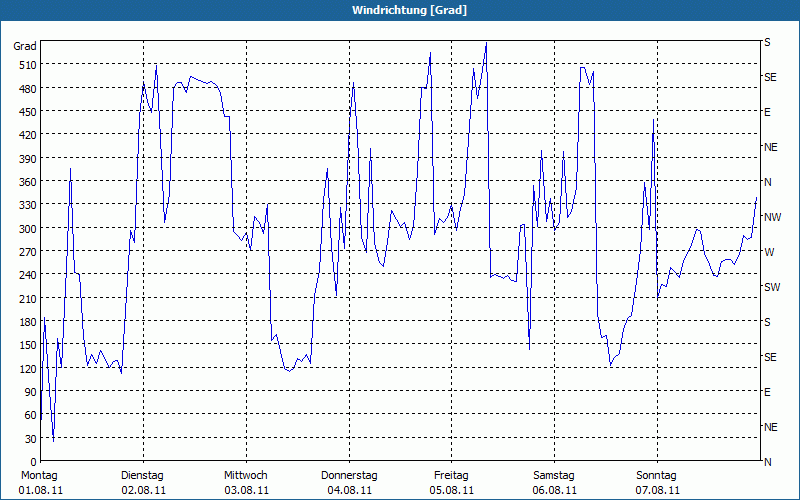Select the N compass label on the 360 gridline

[767, 182]
